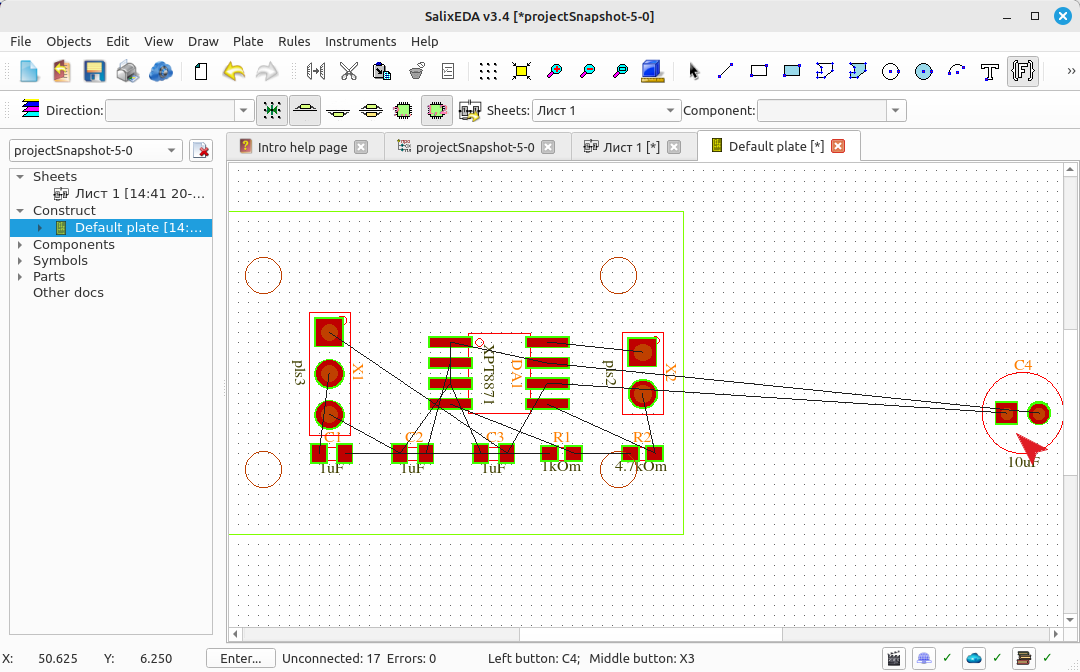
Task: Zoom to window with the third magnifier icon
Action: click(x=620, y=71)
